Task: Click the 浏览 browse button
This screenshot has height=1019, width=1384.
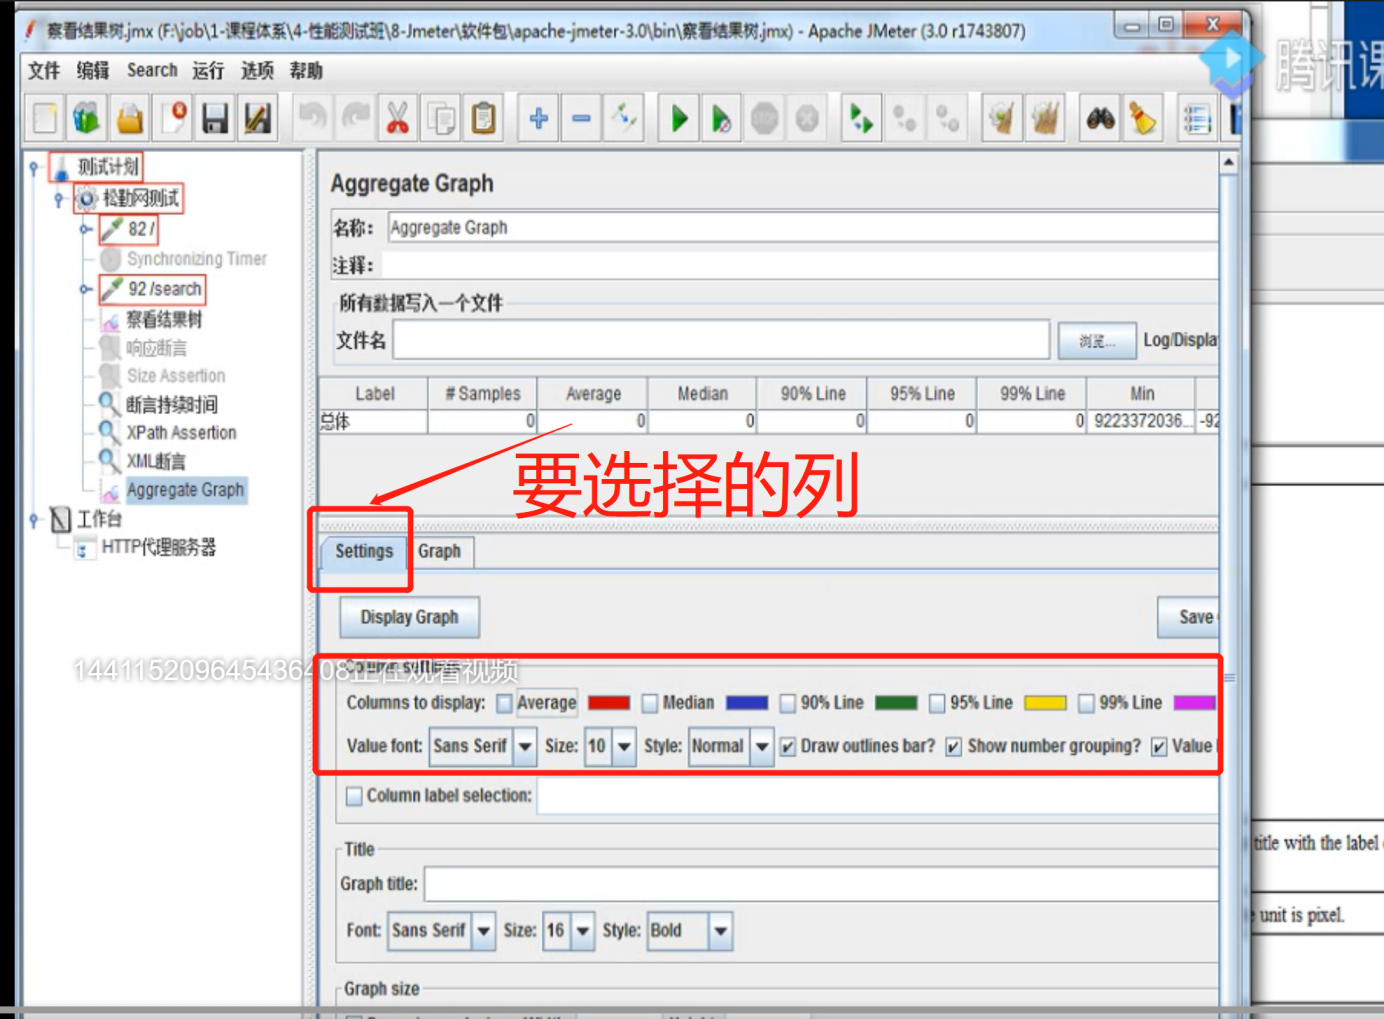Action: tap(1097, 341)
